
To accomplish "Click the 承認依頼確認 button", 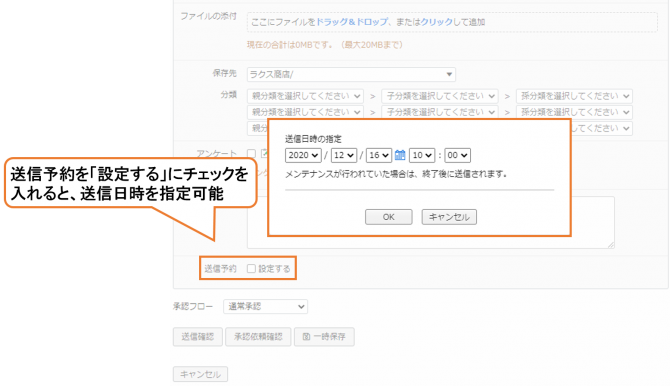I will coord(258,337).
